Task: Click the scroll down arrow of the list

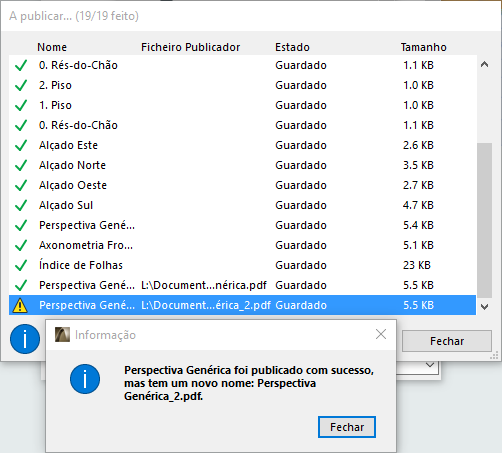Action: point(485,306)
